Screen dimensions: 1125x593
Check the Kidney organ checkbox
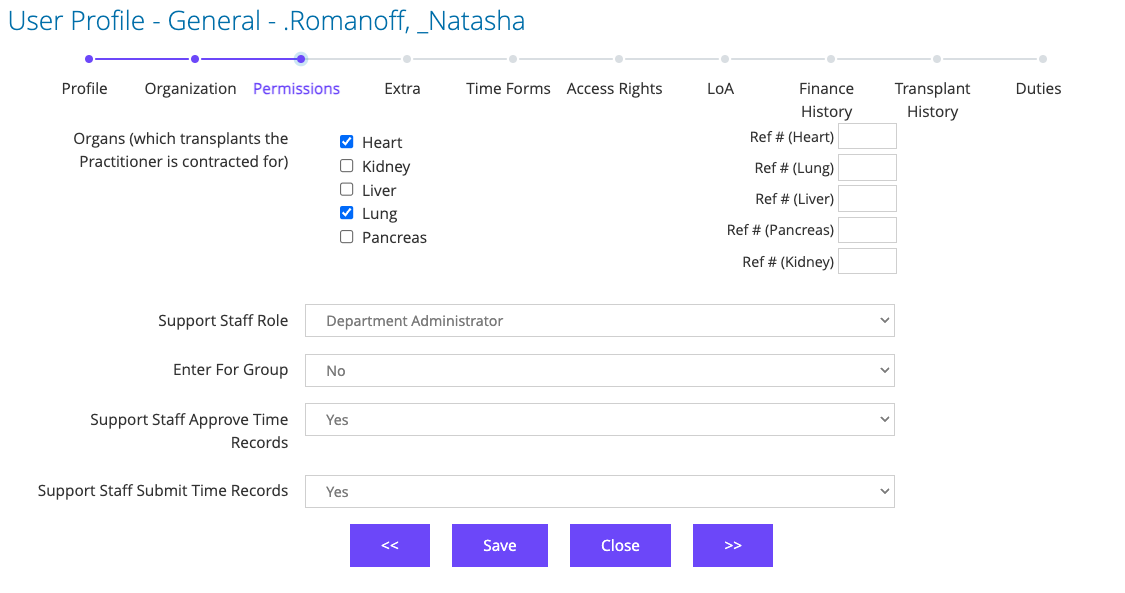[x=347, y=166]
